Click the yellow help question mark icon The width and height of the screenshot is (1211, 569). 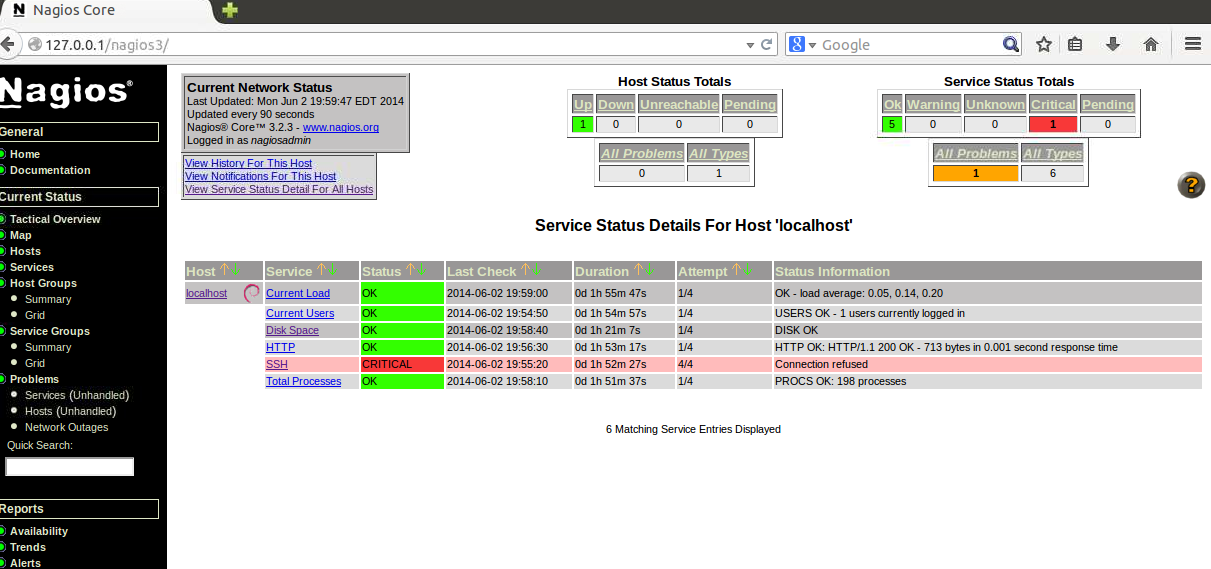[1190, 185]
